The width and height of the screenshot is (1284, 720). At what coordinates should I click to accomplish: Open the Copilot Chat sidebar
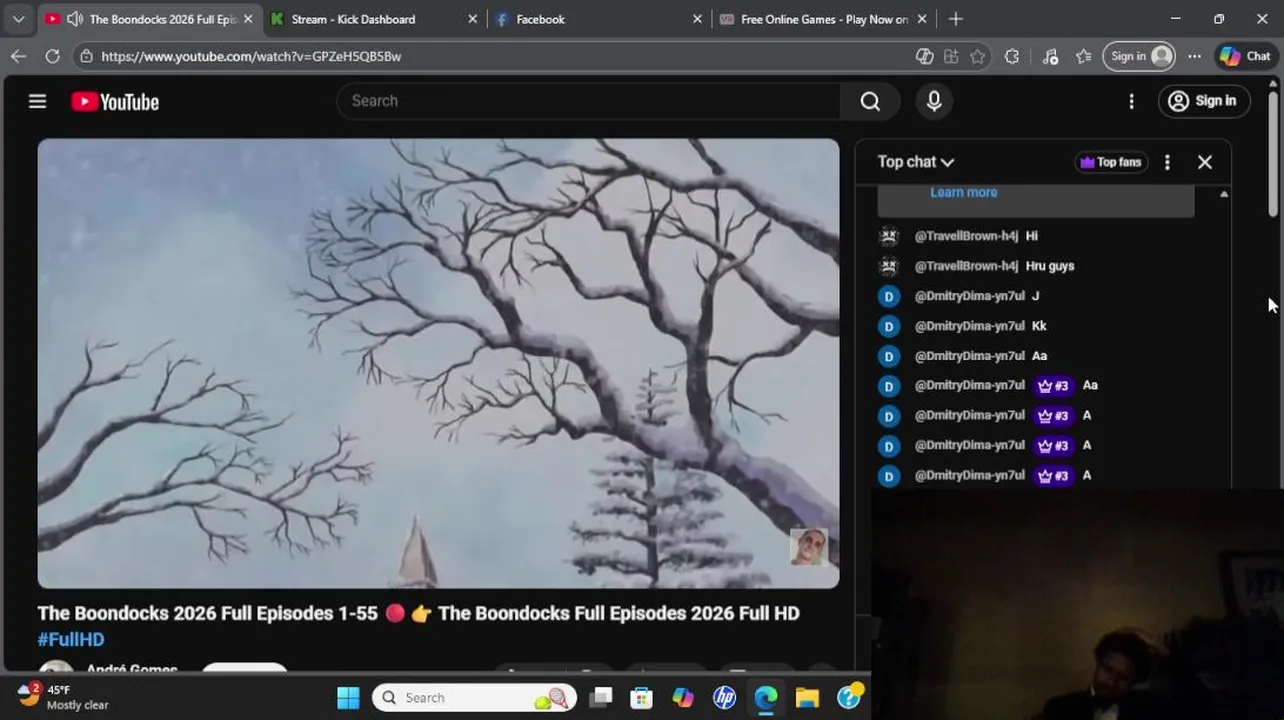click(x=1245, y=56)
